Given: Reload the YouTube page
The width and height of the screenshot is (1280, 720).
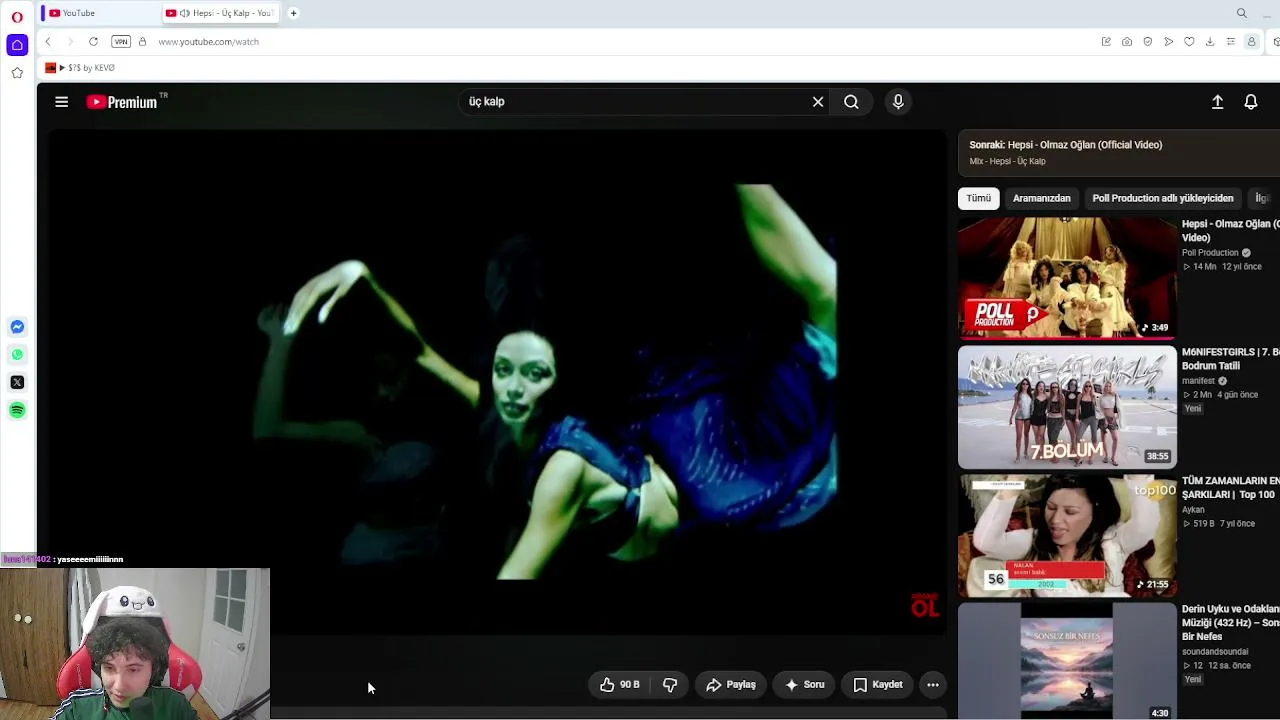Looking at the screenshot, I should (x=93, y=42).
